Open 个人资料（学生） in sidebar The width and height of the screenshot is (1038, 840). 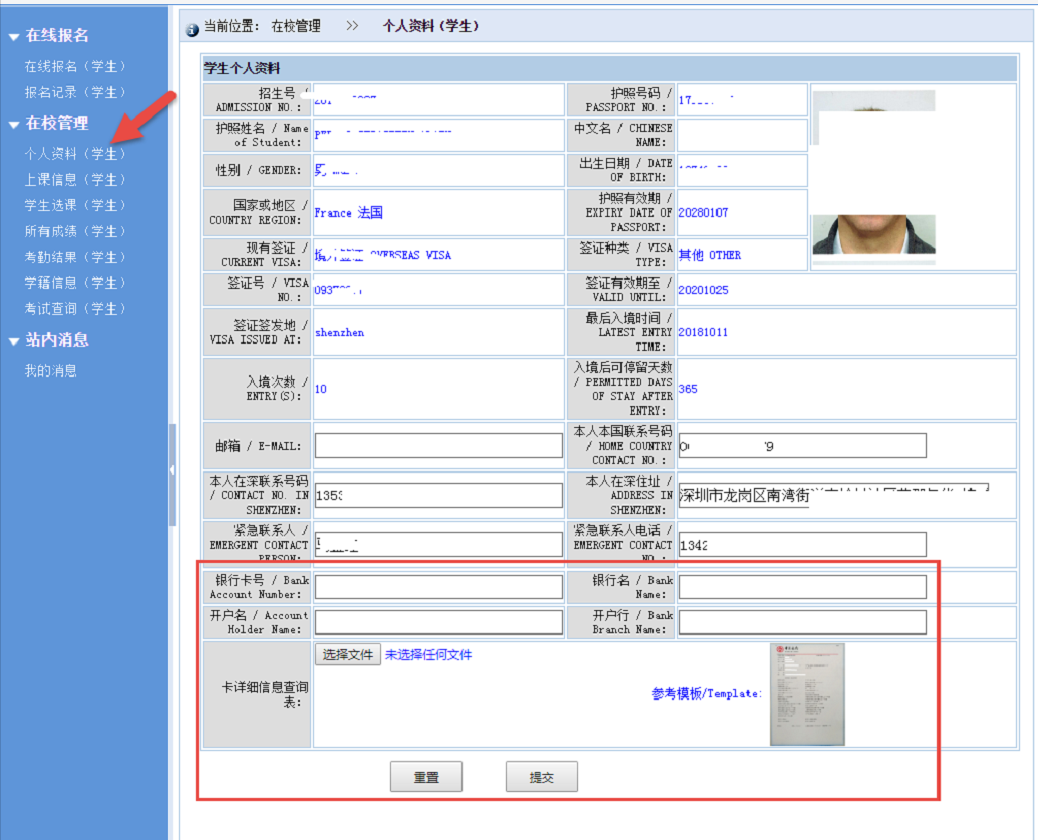[x=75, y=154]
